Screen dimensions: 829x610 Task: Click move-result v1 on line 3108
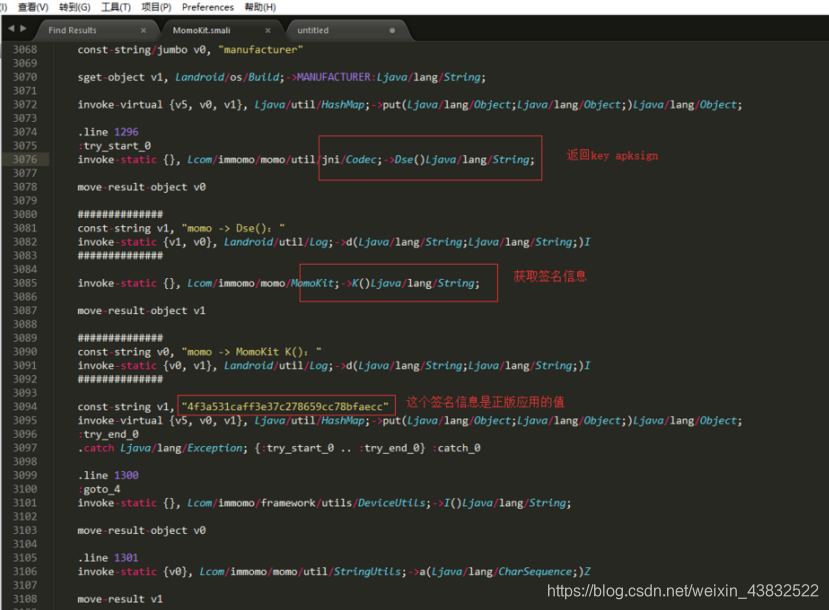pos(120,599)
